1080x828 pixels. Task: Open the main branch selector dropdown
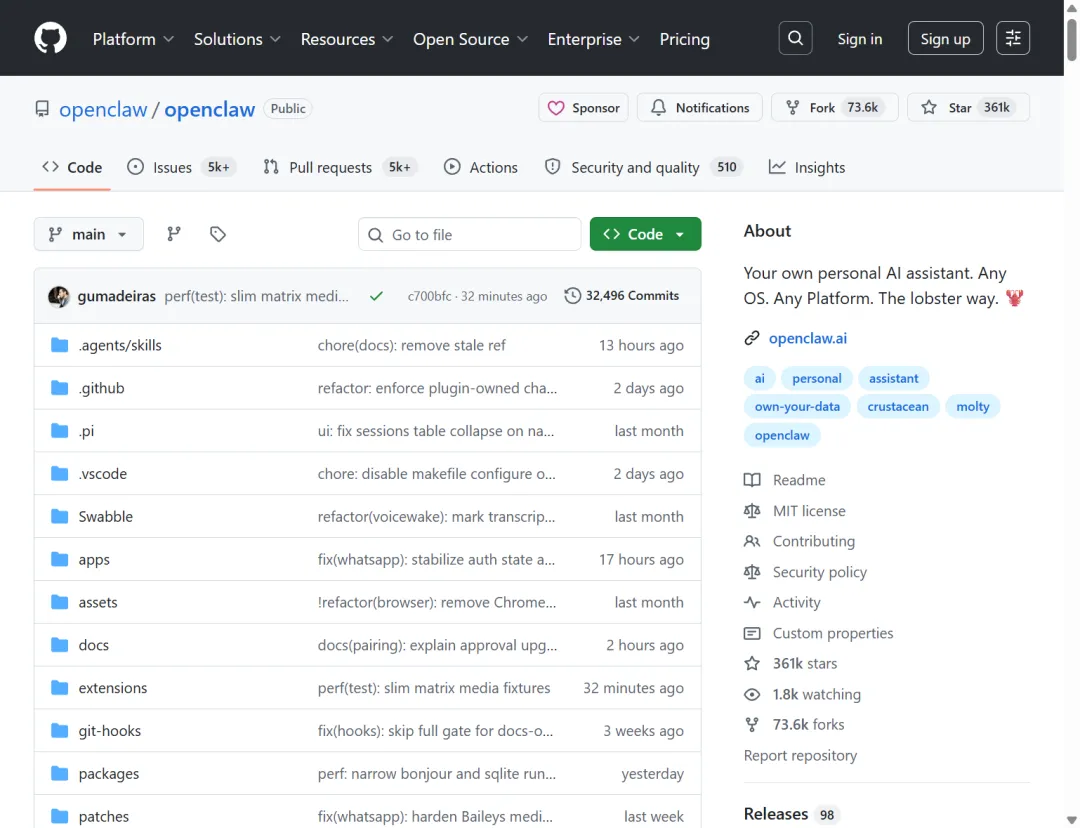[x=88, y=234]
